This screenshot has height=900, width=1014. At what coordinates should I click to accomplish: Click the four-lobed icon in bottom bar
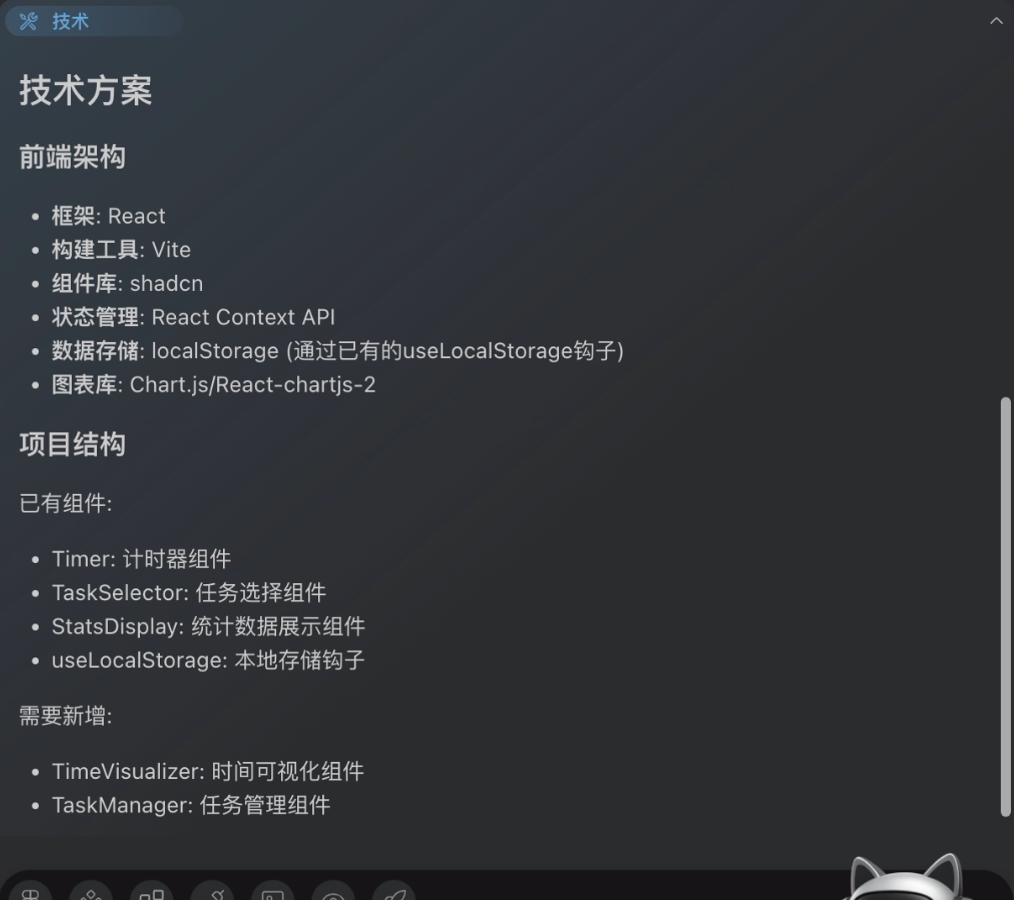coord(30,892)
